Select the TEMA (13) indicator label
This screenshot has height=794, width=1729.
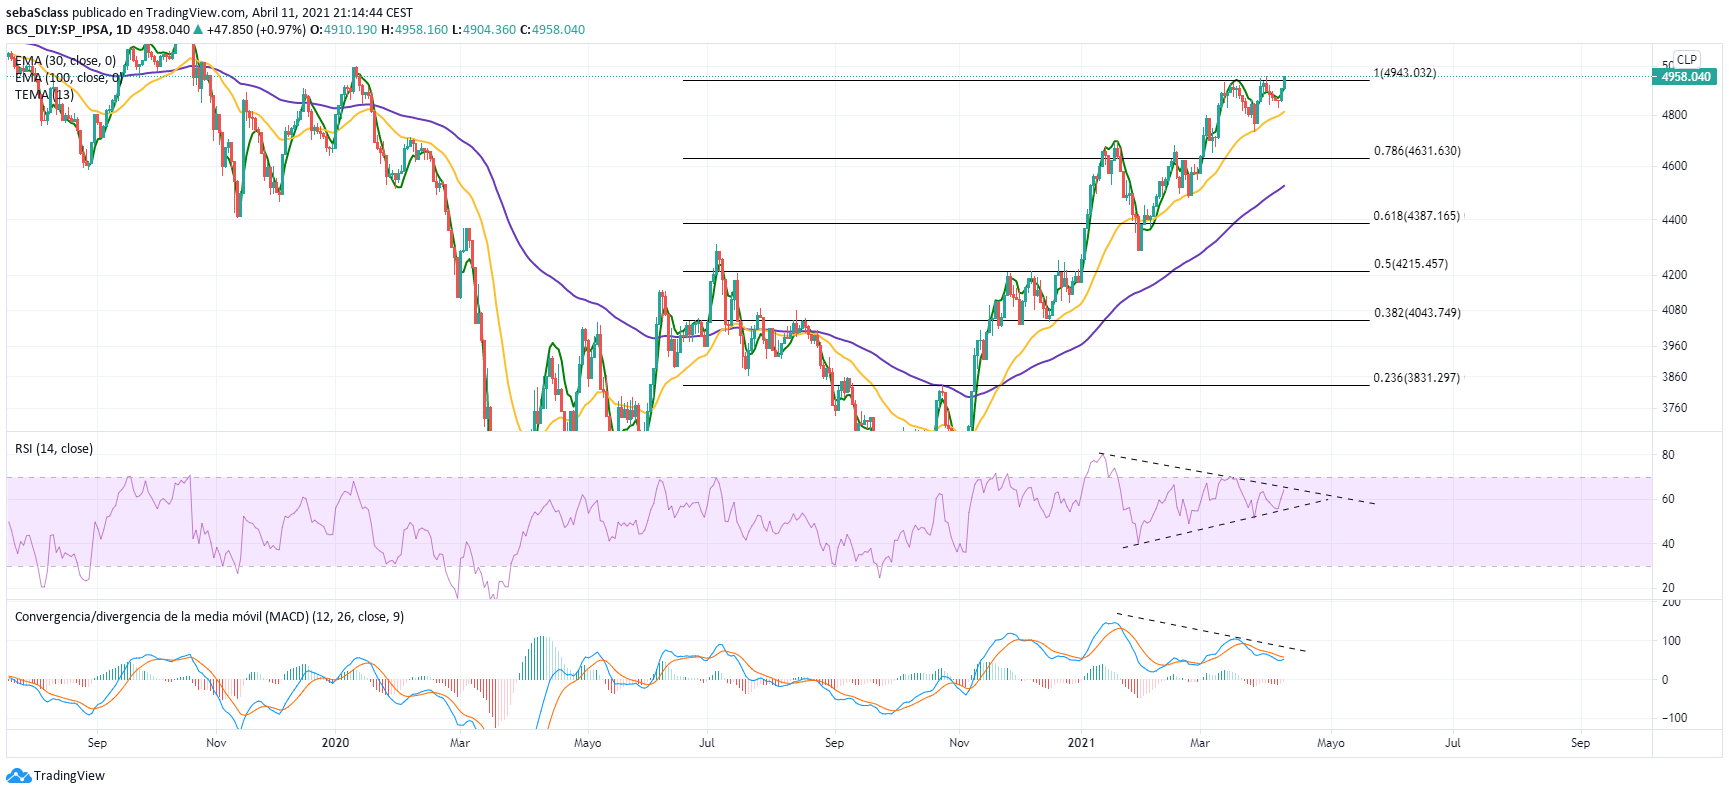44,95
